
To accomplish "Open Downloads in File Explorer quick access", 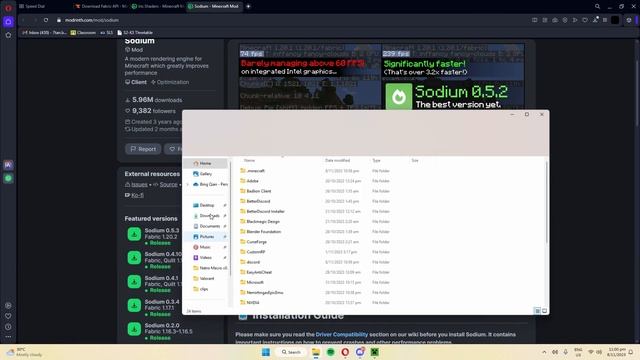I will tap(209, 216).
